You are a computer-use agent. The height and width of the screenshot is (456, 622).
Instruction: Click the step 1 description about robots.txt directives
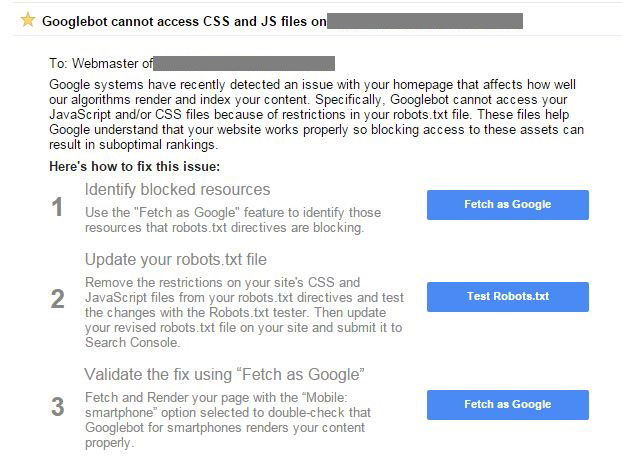click(x=233, y=220)
